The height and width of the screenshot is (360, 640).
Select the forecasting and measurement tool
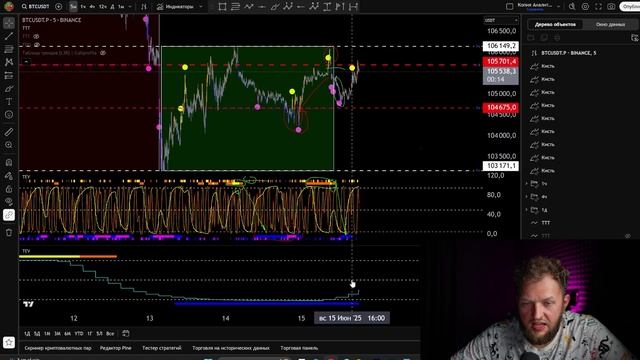(9, 76)
